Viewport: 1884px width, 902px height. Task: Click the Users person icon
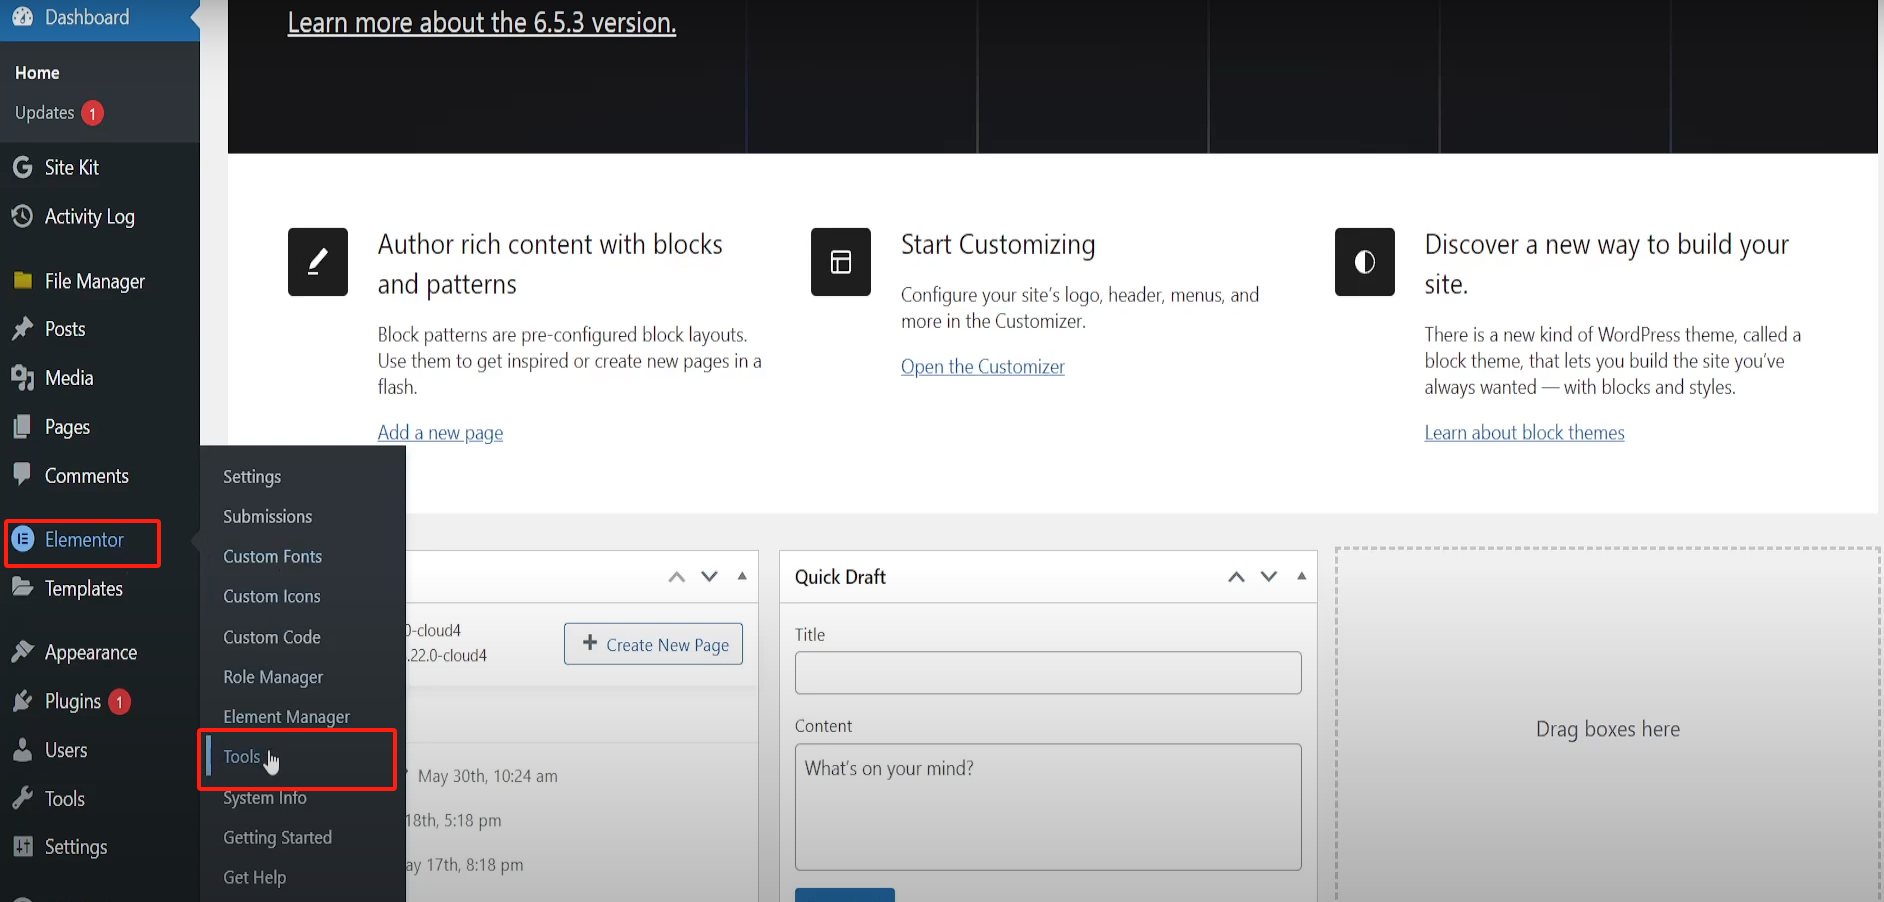click(x=22, y=750)
